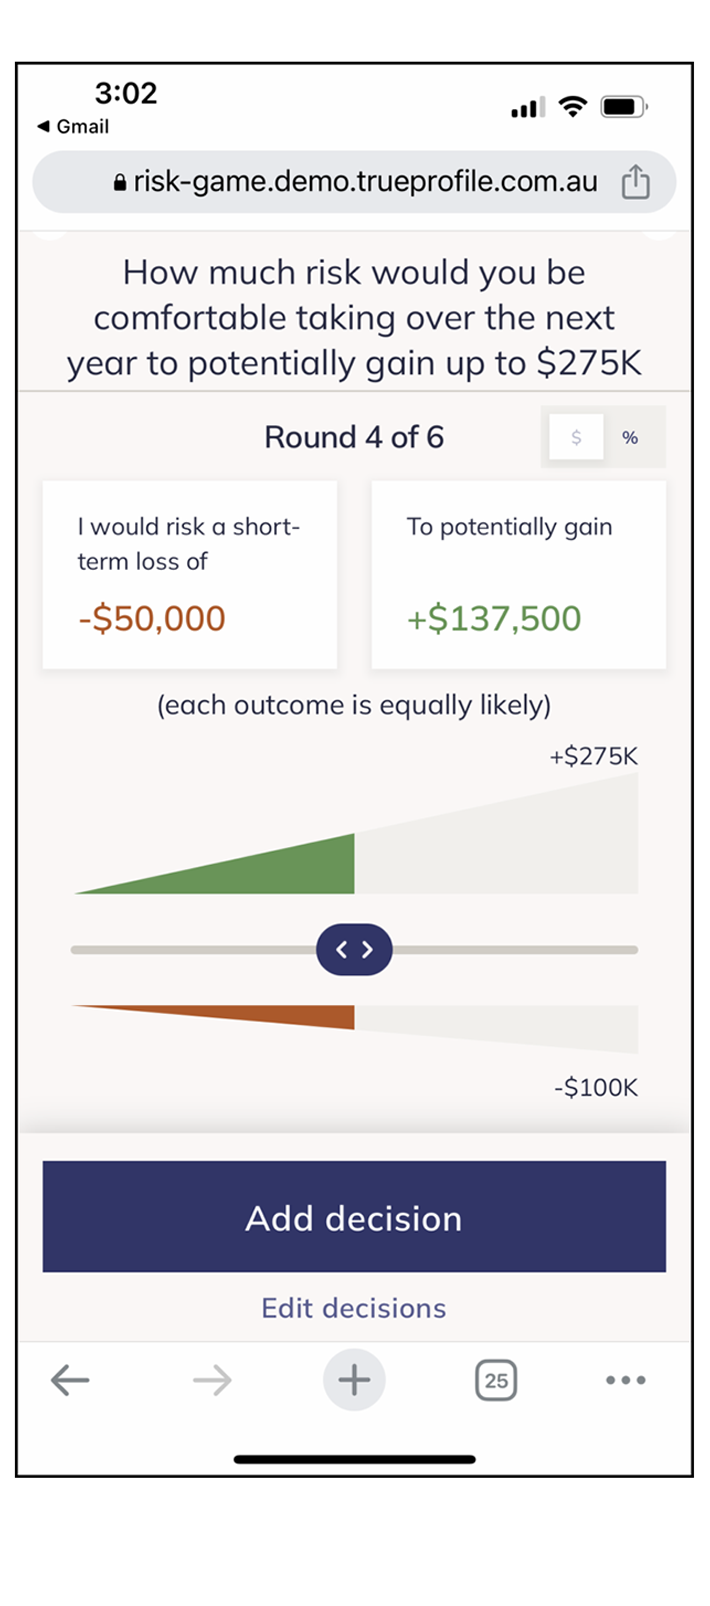Tap the risk-game.demo.trueprofile.com.au address field
The height and width of the screenshot is (1606, 710).
click(x=365, y=183)
